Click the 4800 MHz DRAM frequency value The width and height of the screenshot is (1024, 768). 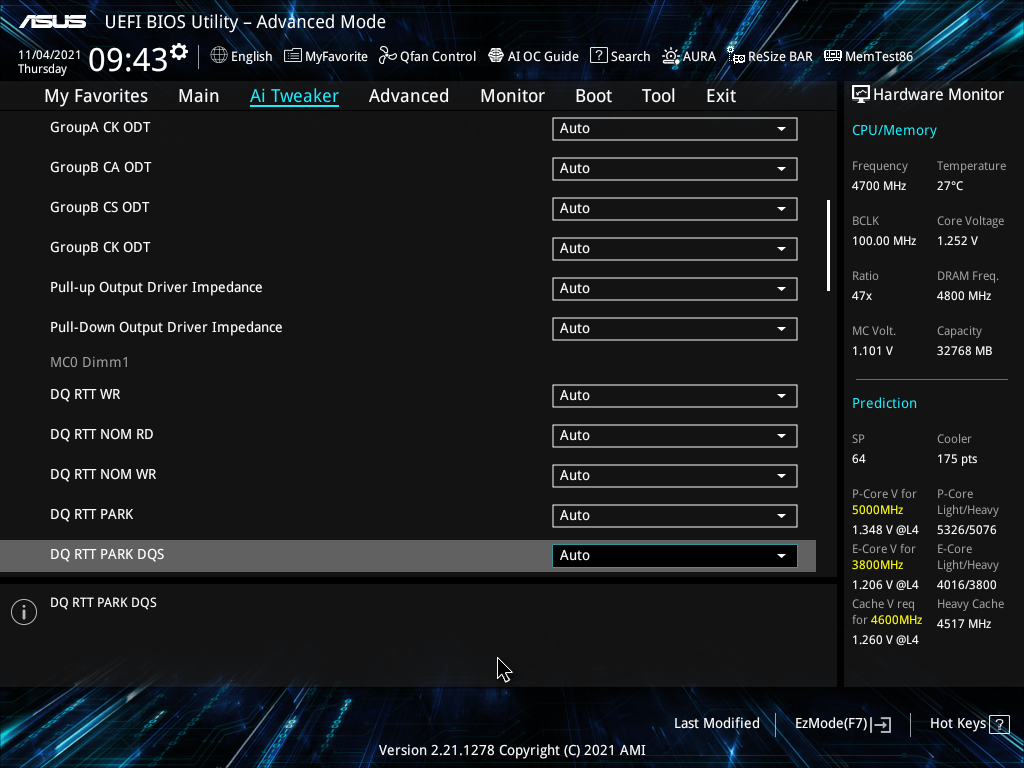tap(964, 296)
